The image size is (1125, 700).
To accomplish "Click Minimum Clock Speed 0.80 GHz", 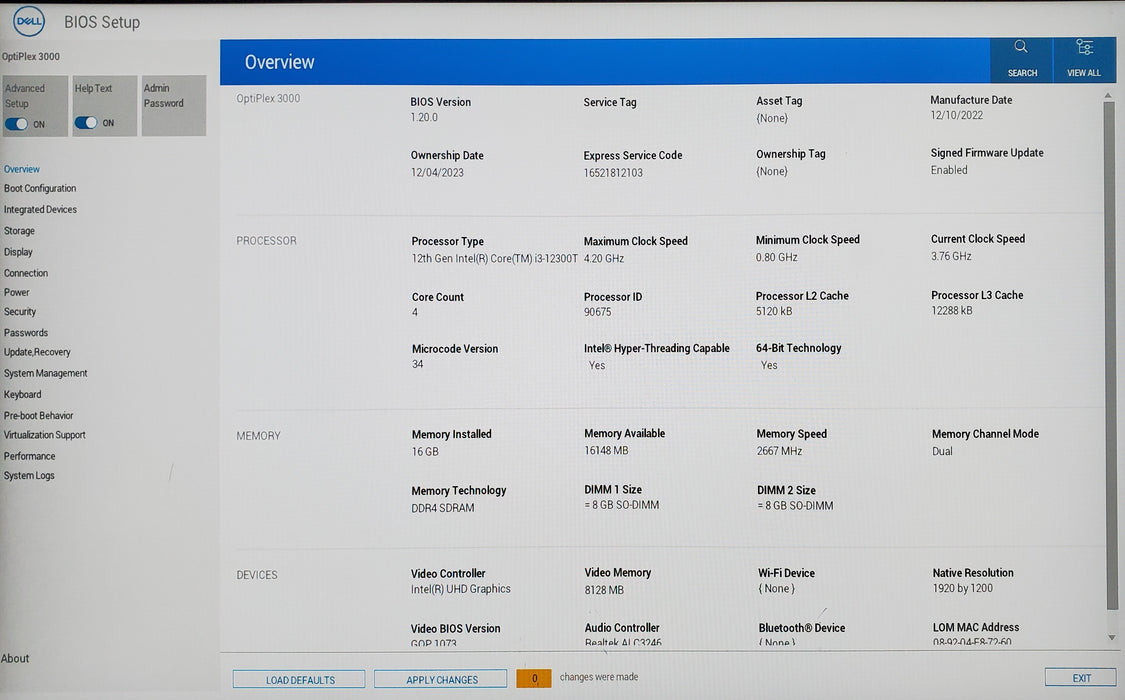I will click(776, 257).
